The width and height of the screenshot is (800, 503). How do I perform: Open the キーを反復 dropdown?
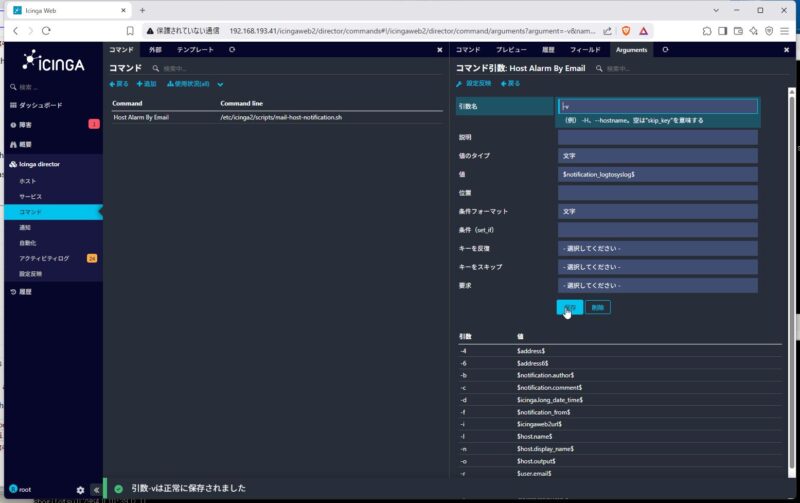658,248
